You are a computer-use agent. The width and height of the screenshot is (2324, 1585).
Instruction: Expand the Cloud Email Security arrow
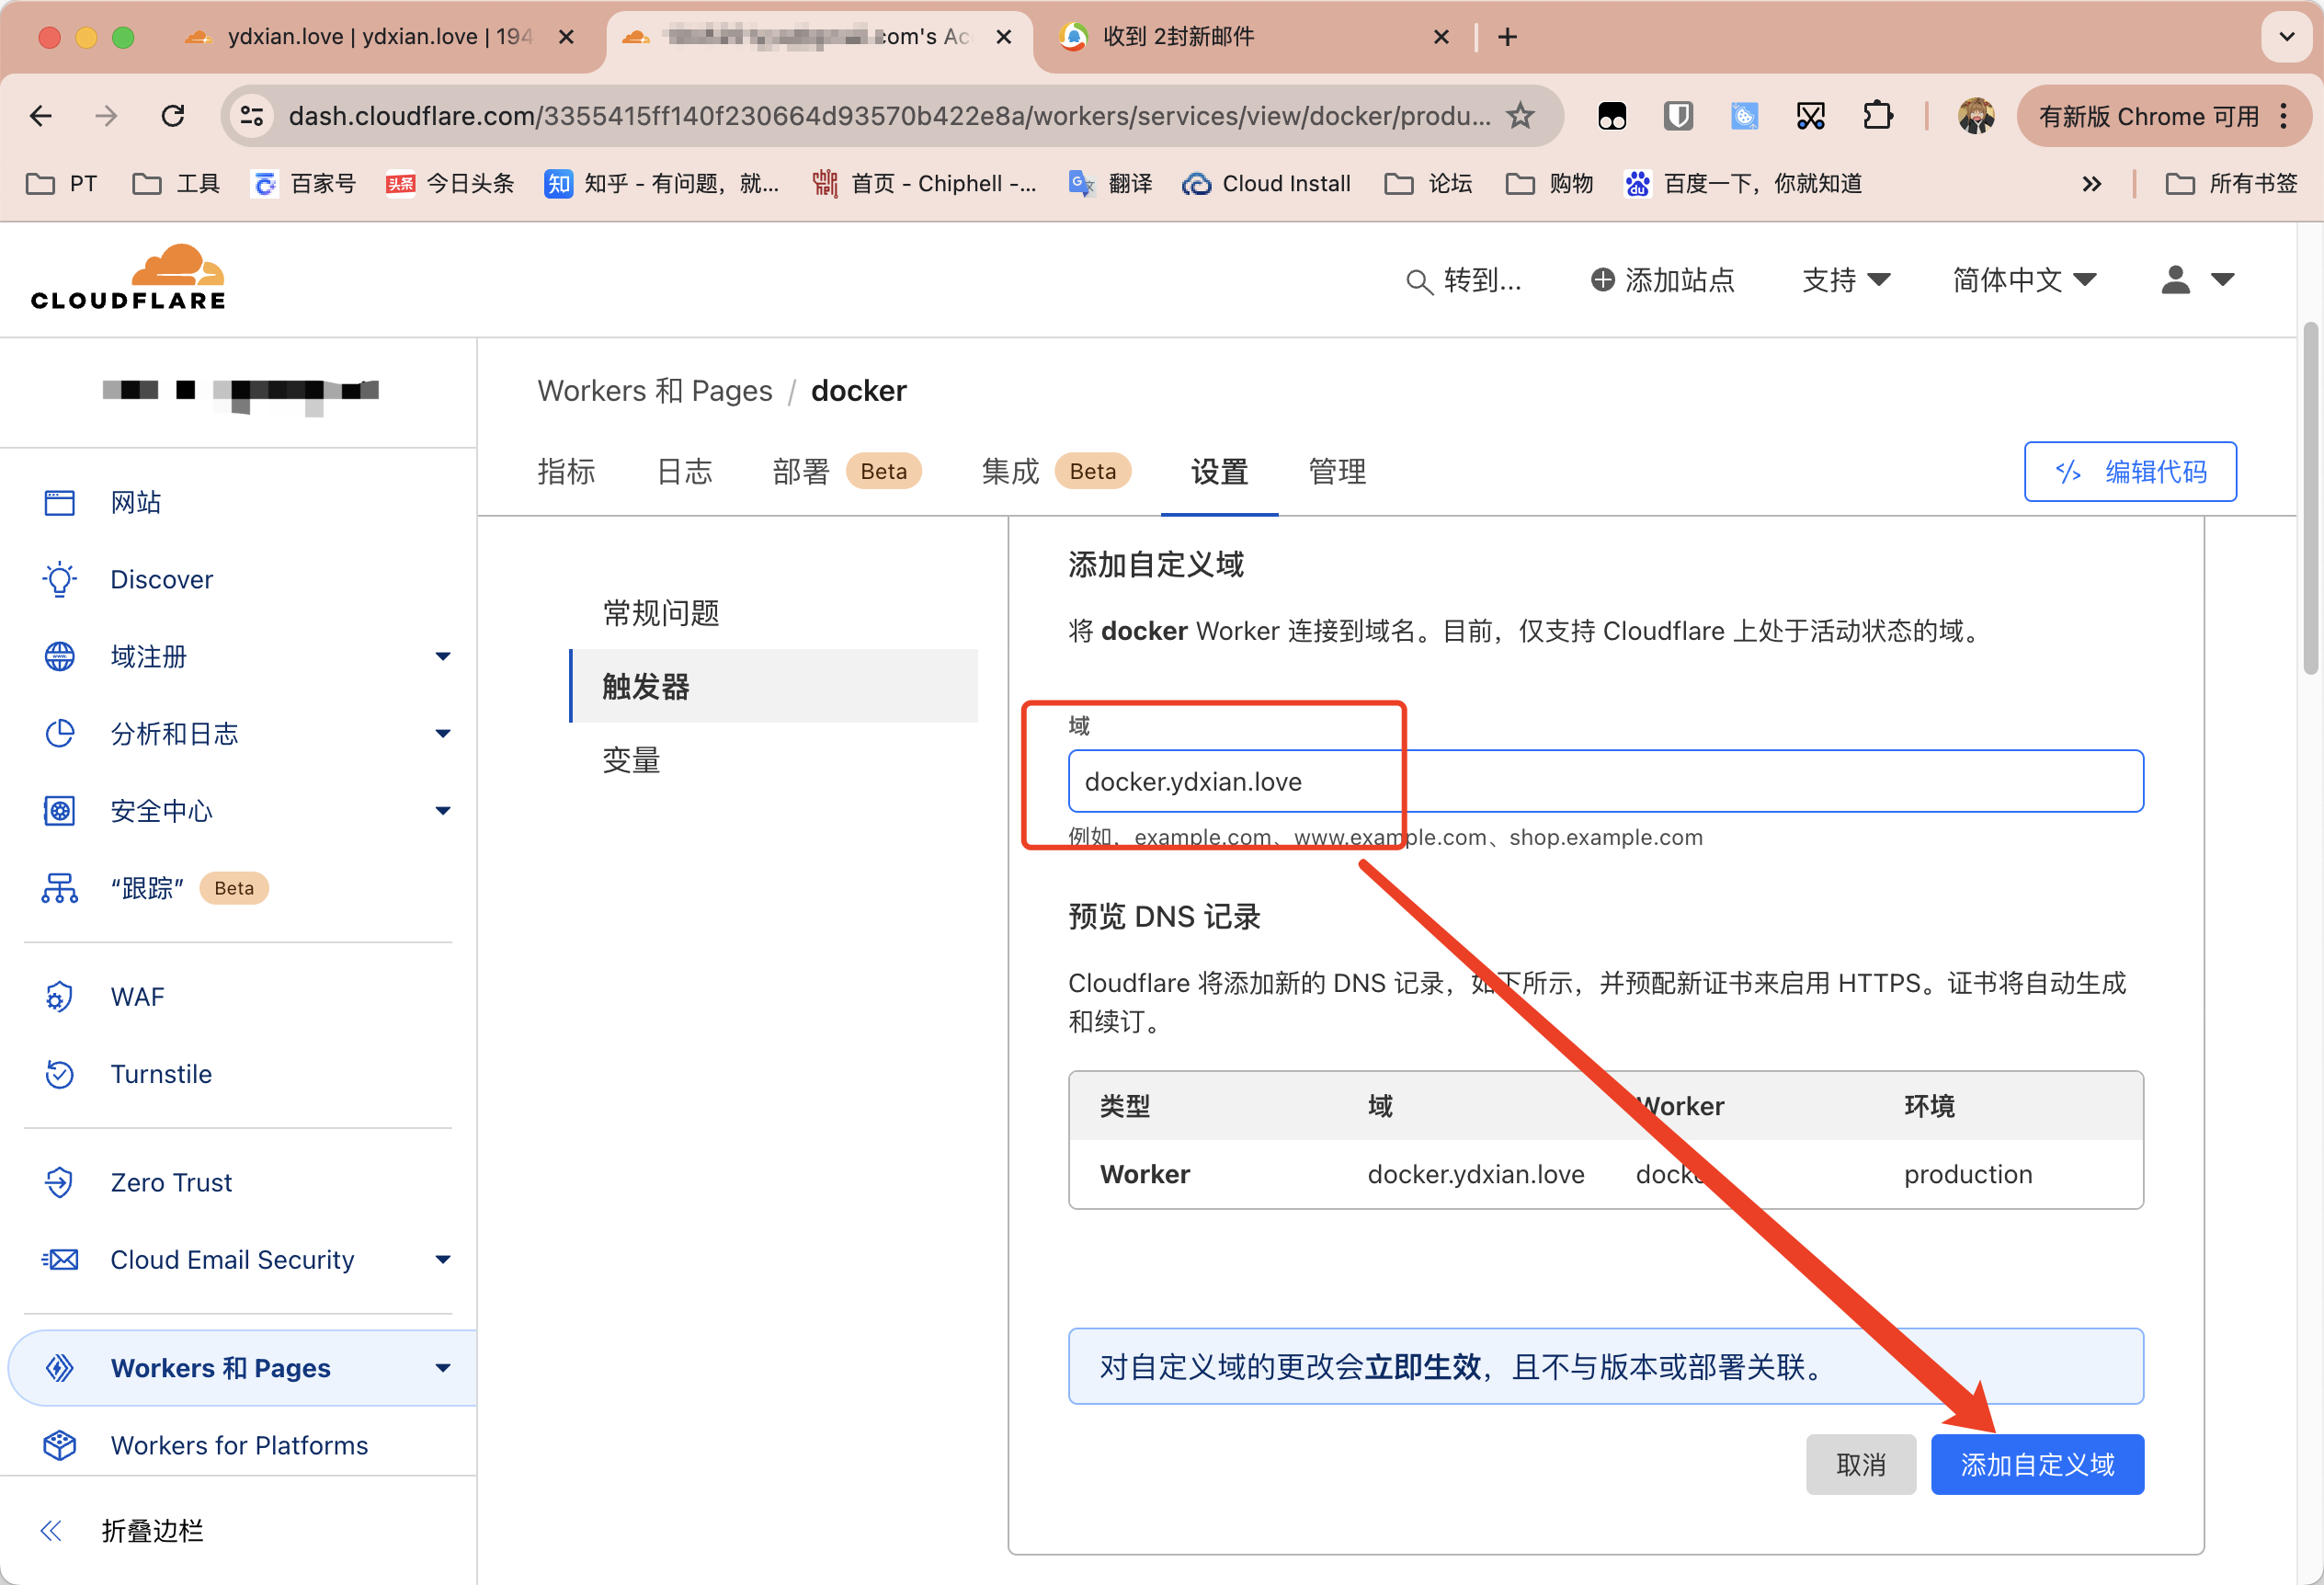[443, 1259]
